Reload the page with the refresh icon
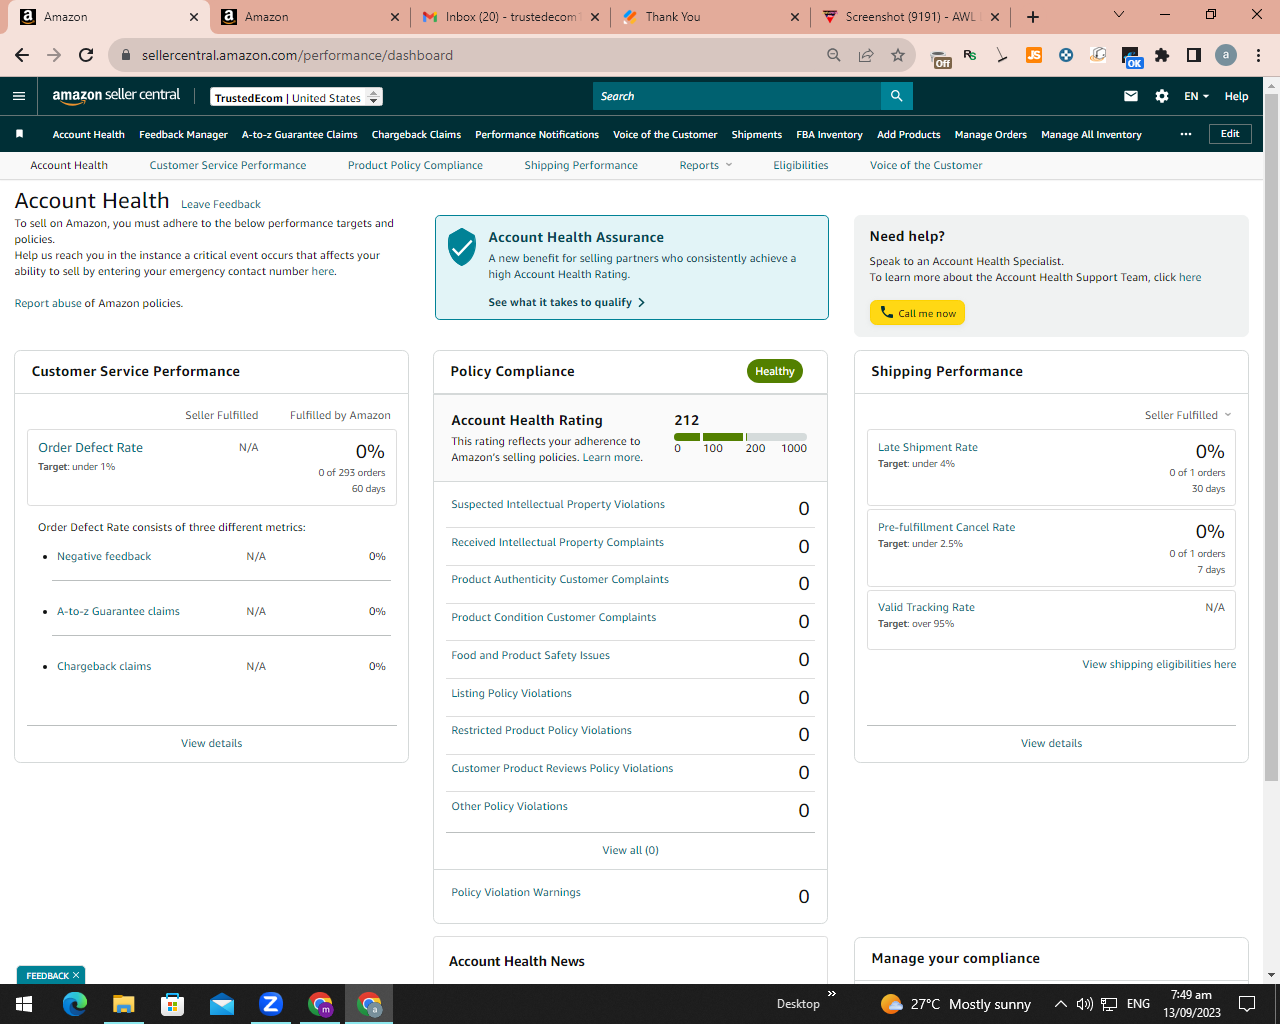 click(x=86, y=55)
